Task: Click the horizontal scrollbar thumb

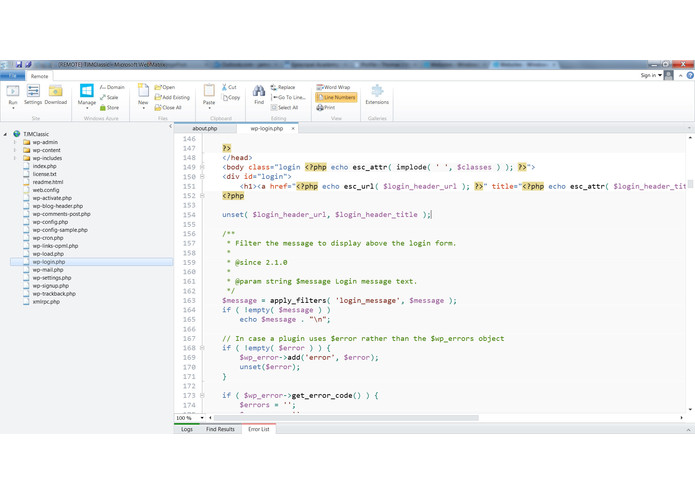Action: [347, 418]
